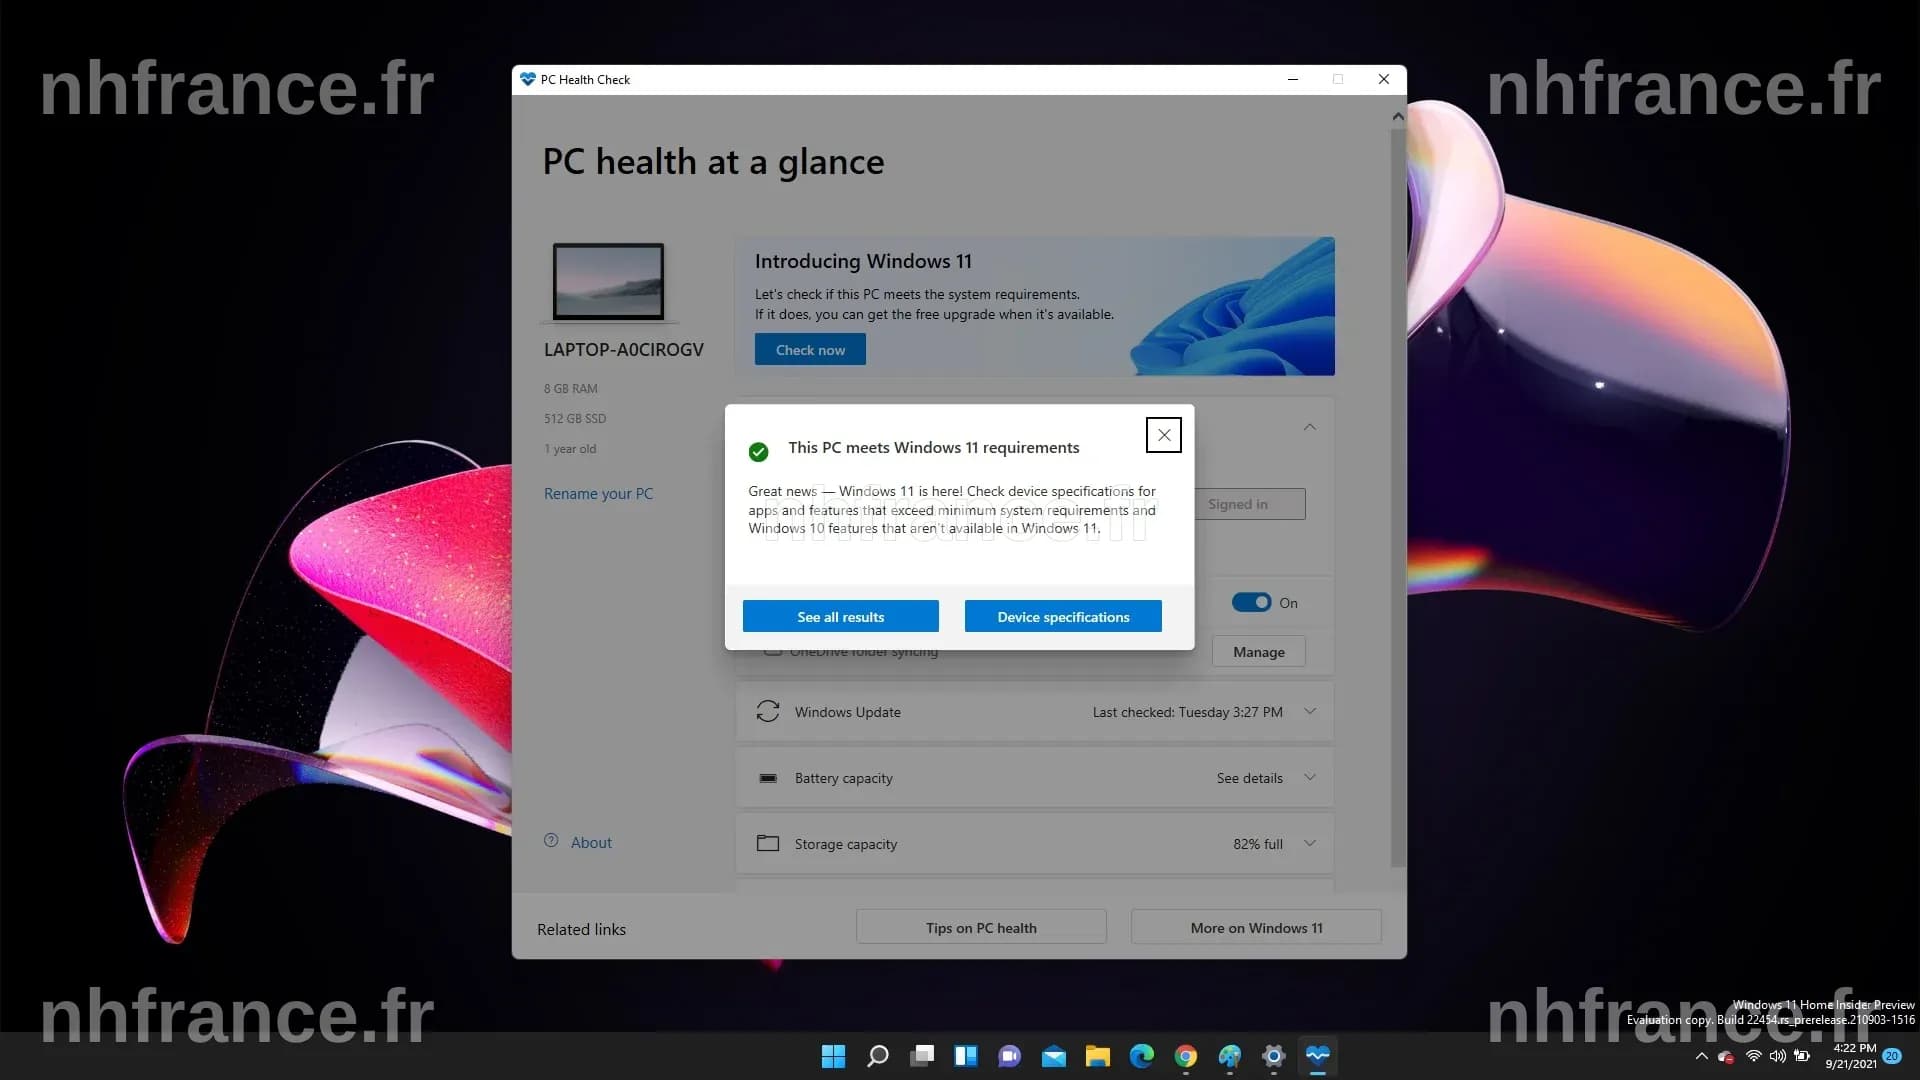The width and height of the screenshot is (1920, 1080).
Task: Open the clock and date flyout
Action: pos(1850,1056)
